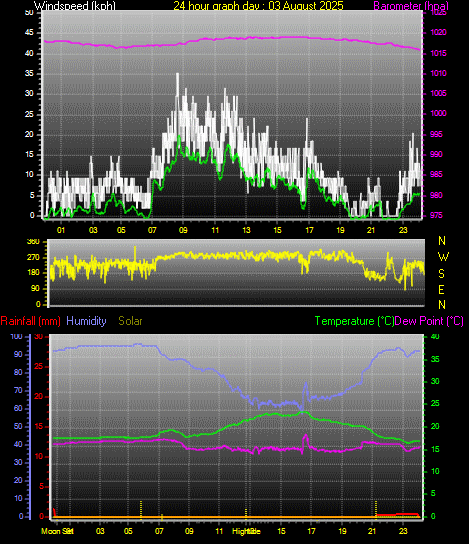Screen dimensions: 469x544
Task: Click the blue Humidity legend label
Action: tap(86, 321)
